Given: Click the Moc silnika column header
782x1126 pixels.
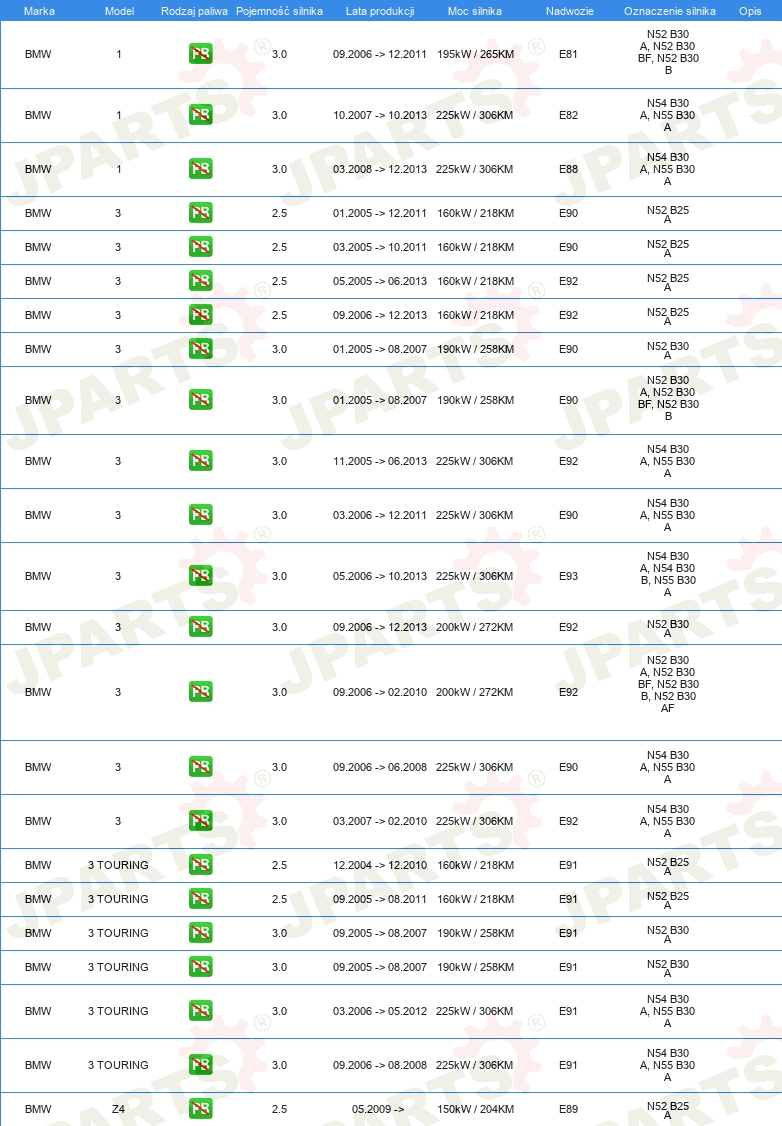Looking at the screenshot, I should [475, 11].
